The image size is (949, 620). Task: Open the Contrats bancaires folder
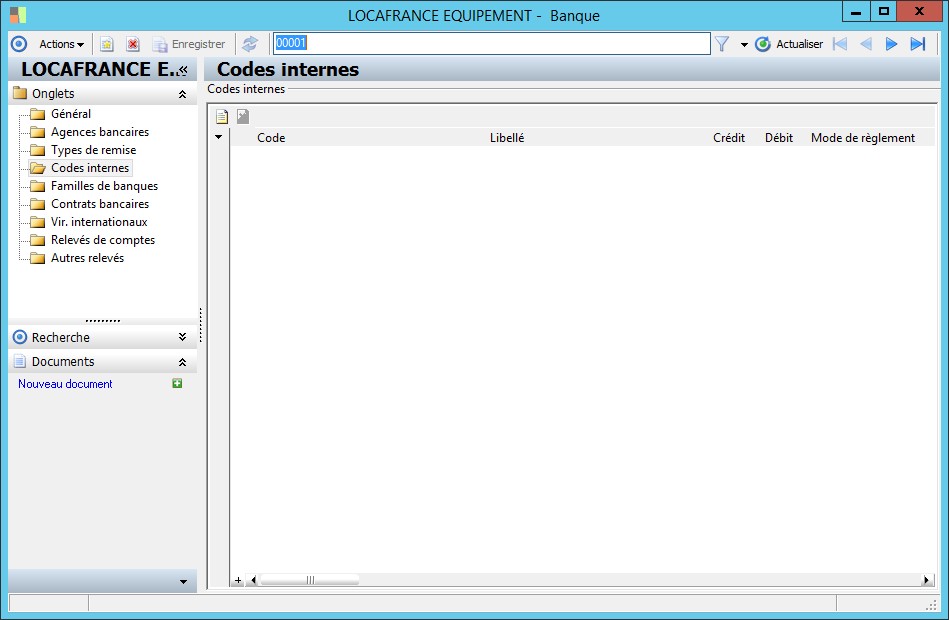tap(100, 204)
